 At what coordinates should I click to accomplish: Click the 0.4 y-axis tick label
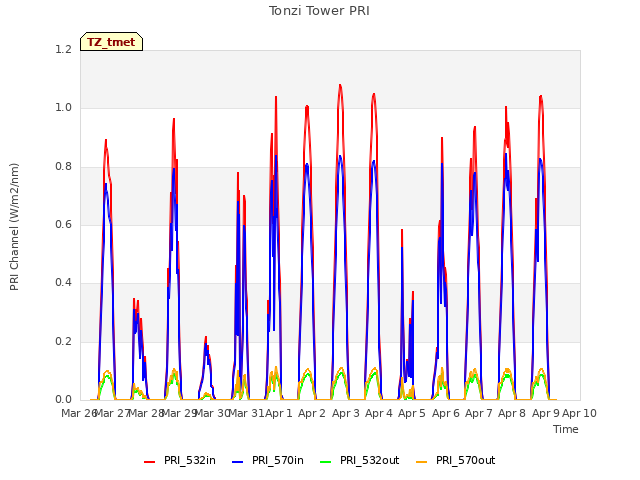(x=63, y=282)
